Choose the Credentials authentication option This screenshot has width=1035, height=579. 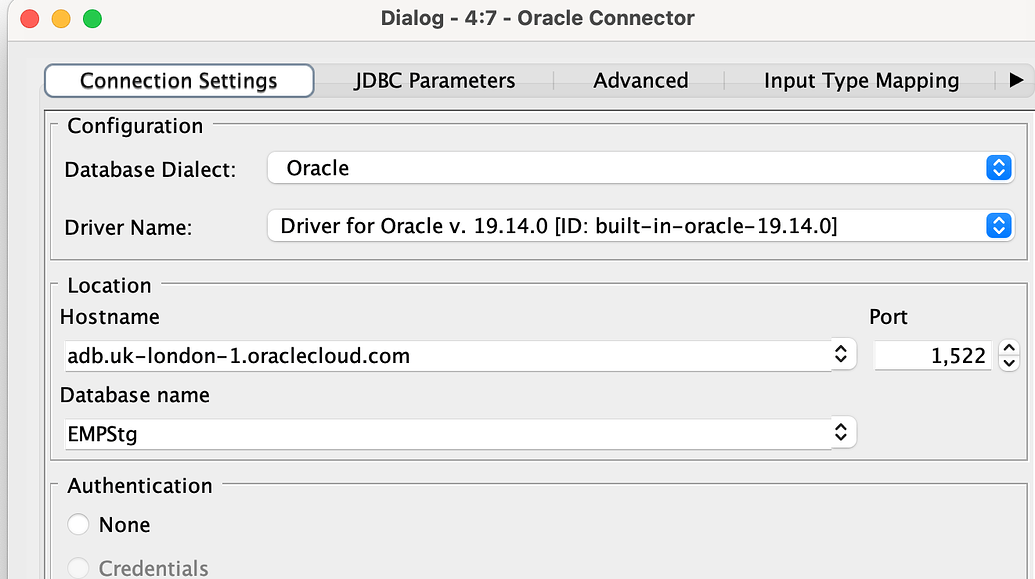tap(78, 566)
